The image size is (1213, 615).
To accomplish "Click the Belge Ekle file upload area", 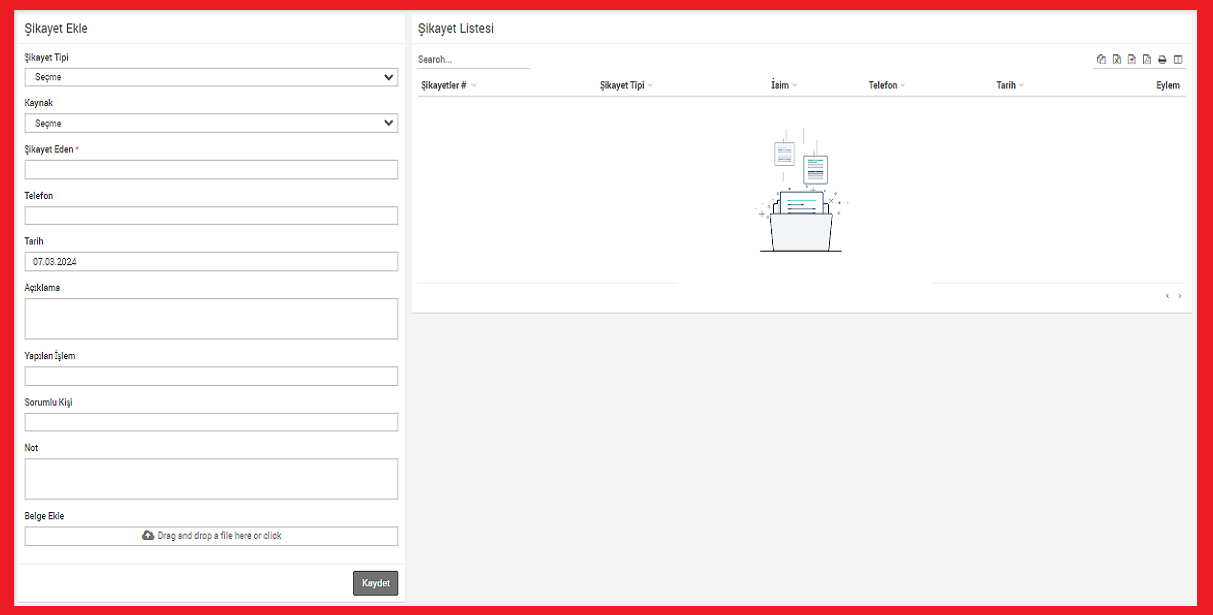I will click(211, 536).
